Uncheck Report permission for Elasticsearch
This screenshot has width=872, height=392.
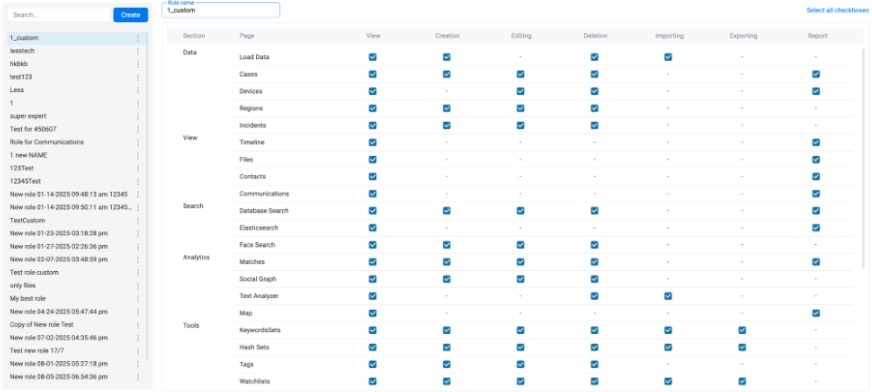(816, 228)
